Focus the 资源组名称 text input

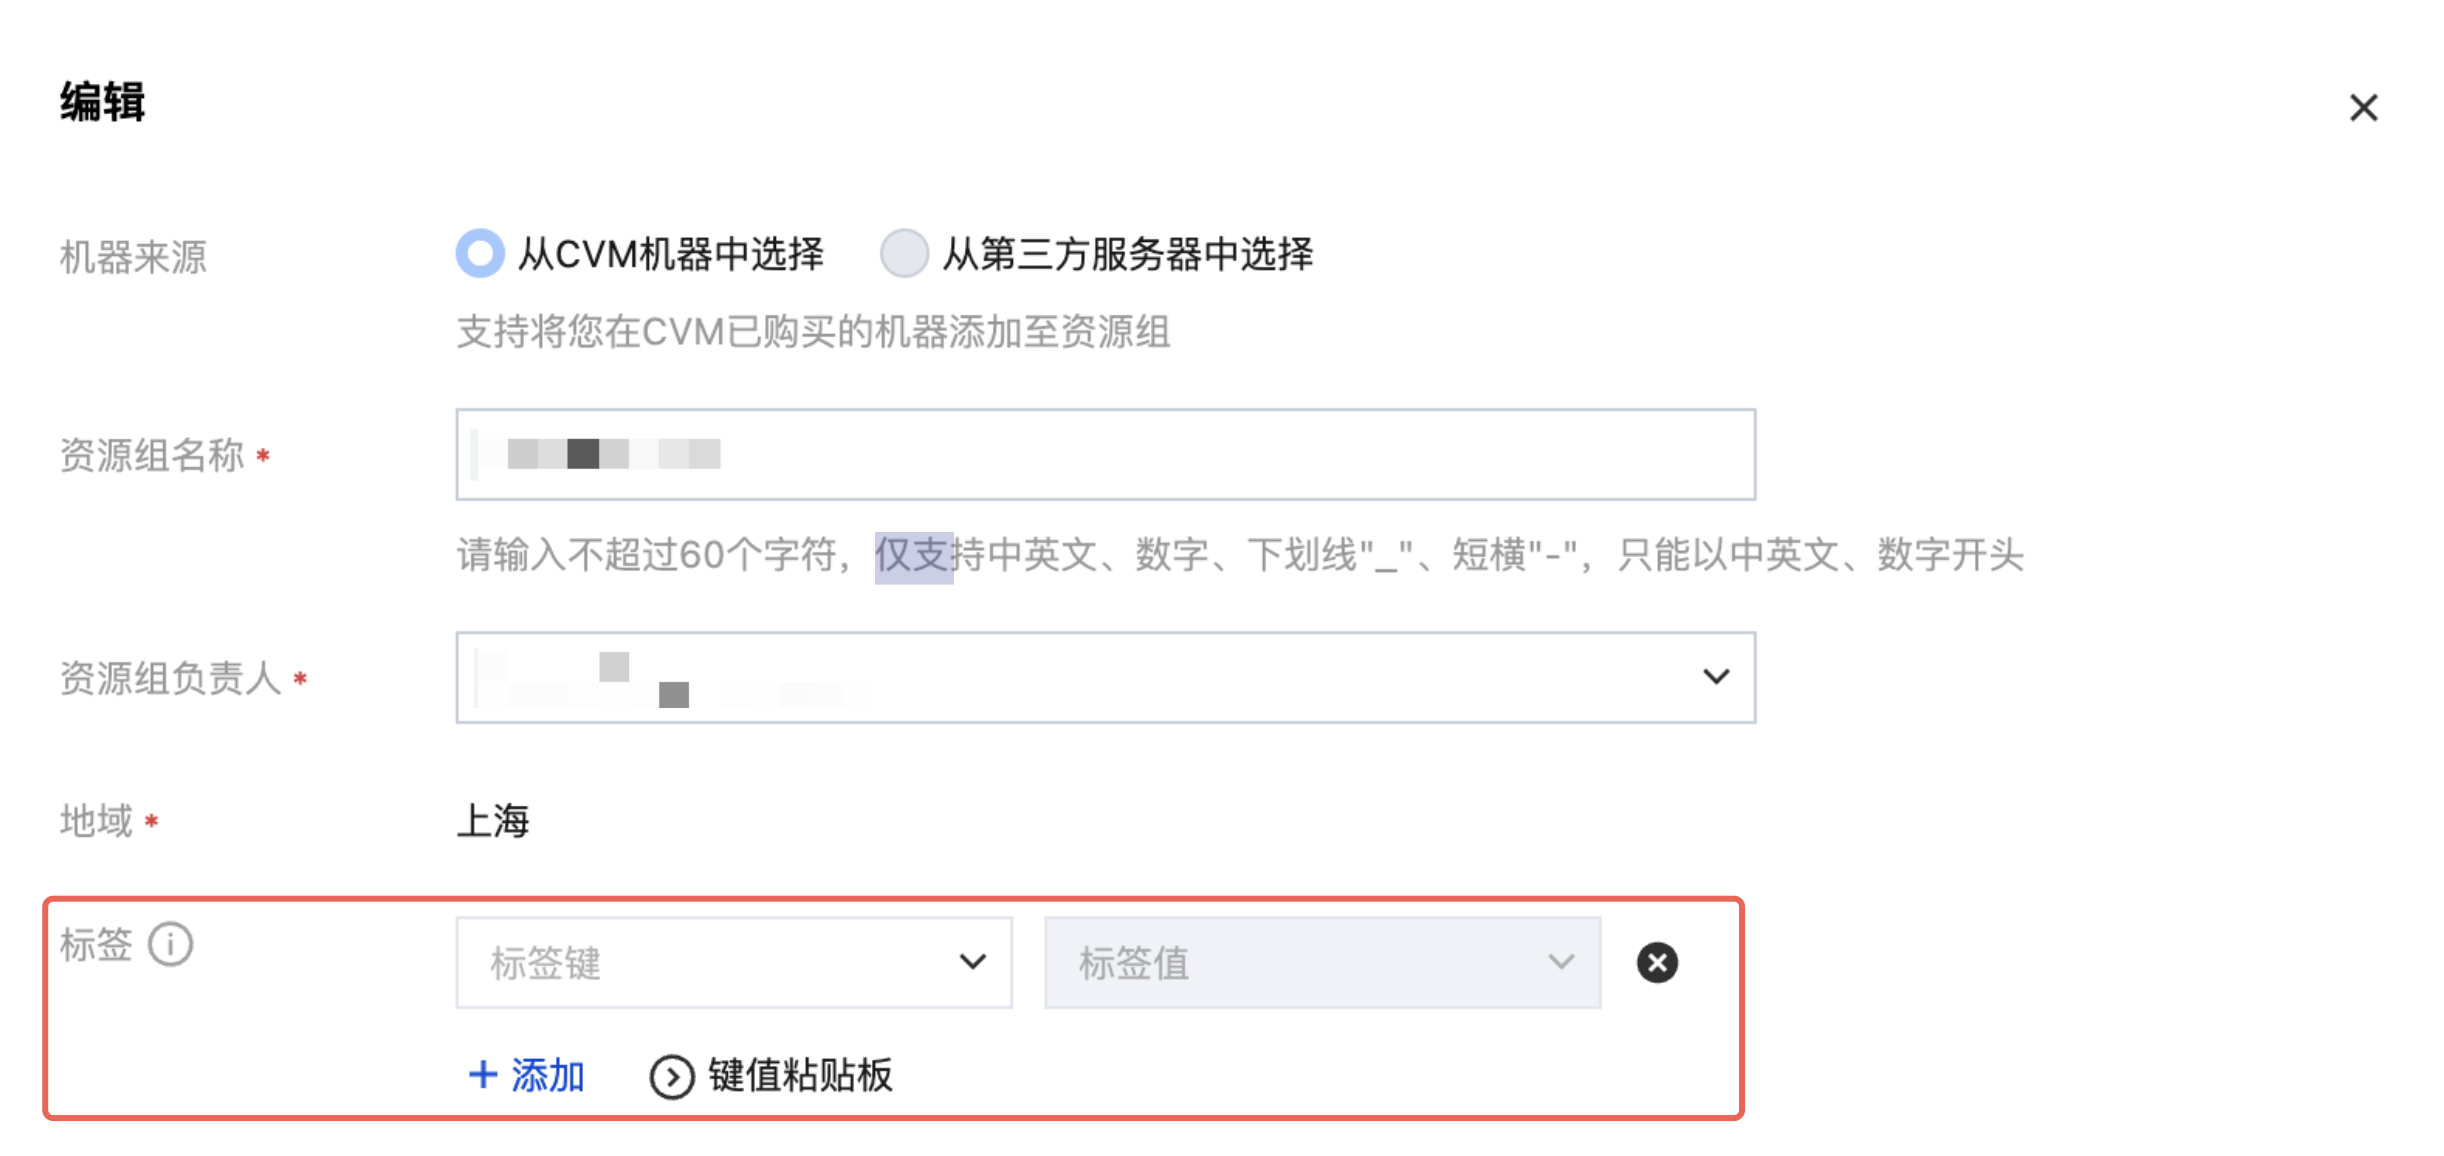1105,454
